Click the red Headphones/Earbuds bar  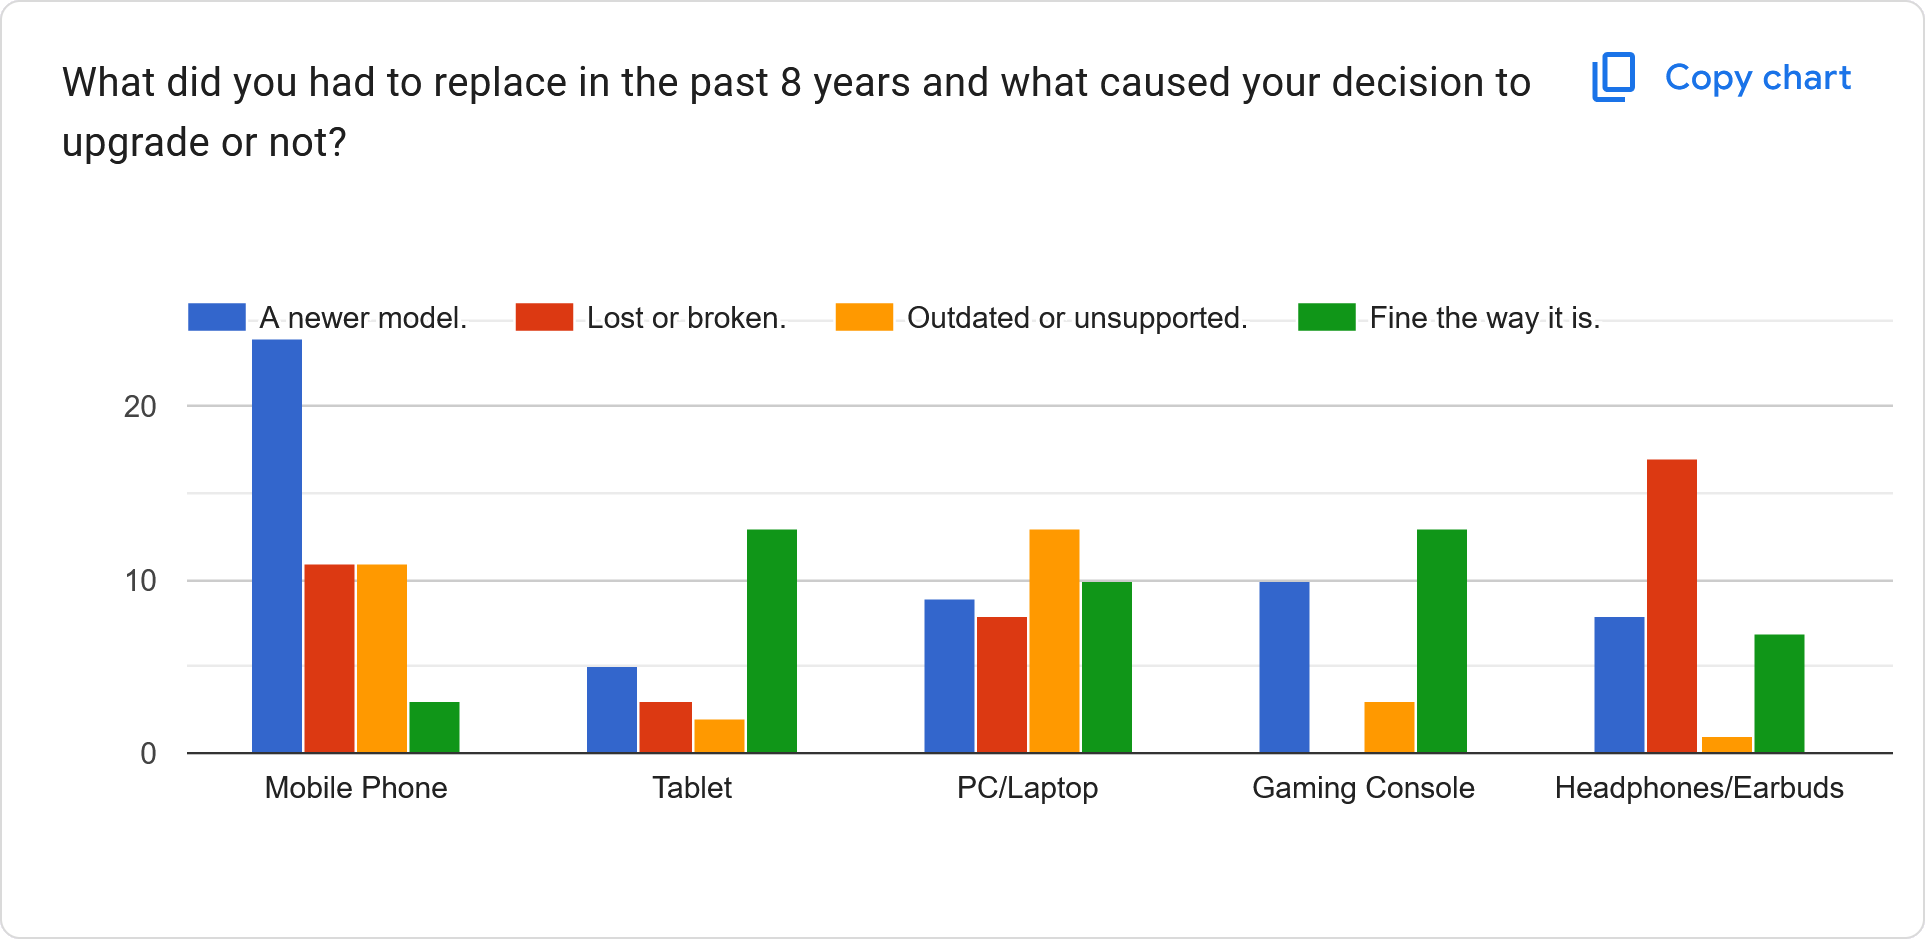click(x=1671, y=605)
